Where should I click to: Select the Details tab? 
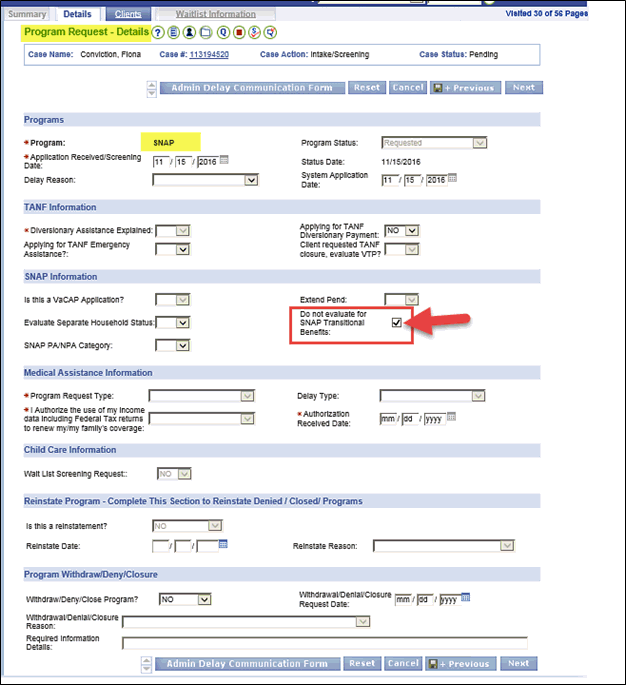coord(77,14)
